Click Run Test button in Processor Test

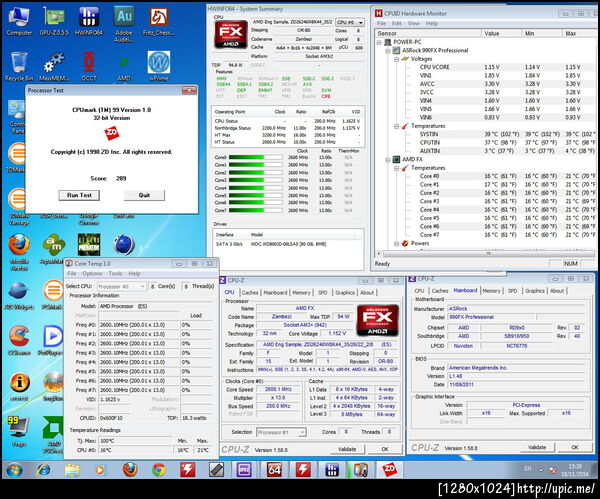tap(79, 195)
